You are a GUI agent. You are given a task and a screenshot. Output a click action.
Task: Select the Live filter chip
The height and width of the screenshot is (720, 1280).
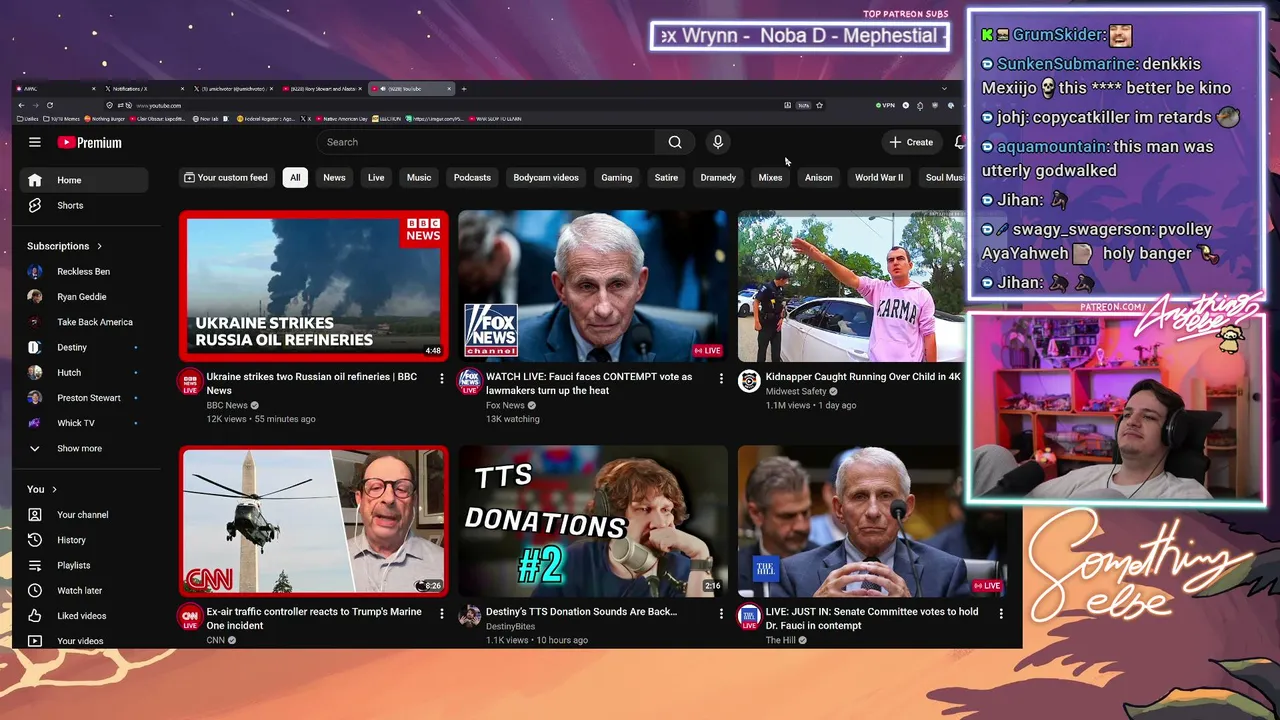click(376, 178)
